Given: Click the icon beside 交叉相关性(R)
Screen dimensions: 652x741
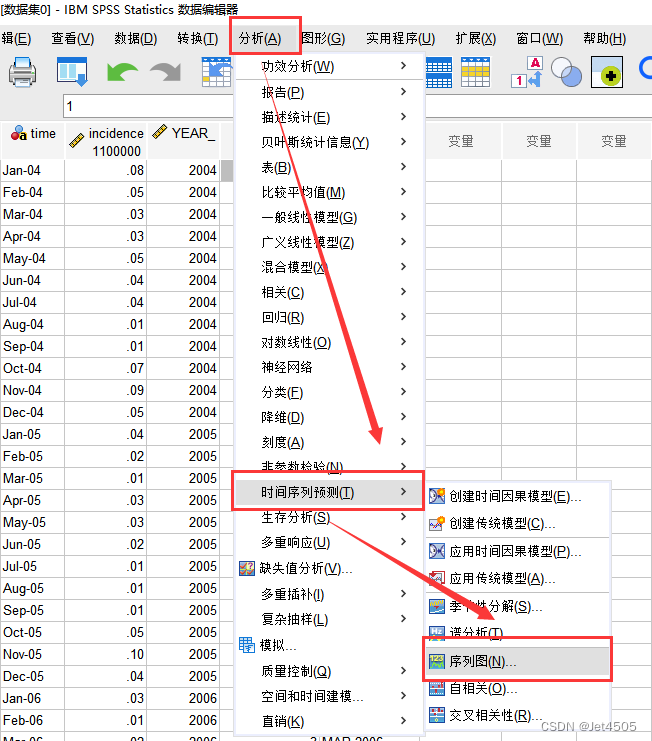Looking at the screenshot, I should pyautogui.click(x=437, y=715).
